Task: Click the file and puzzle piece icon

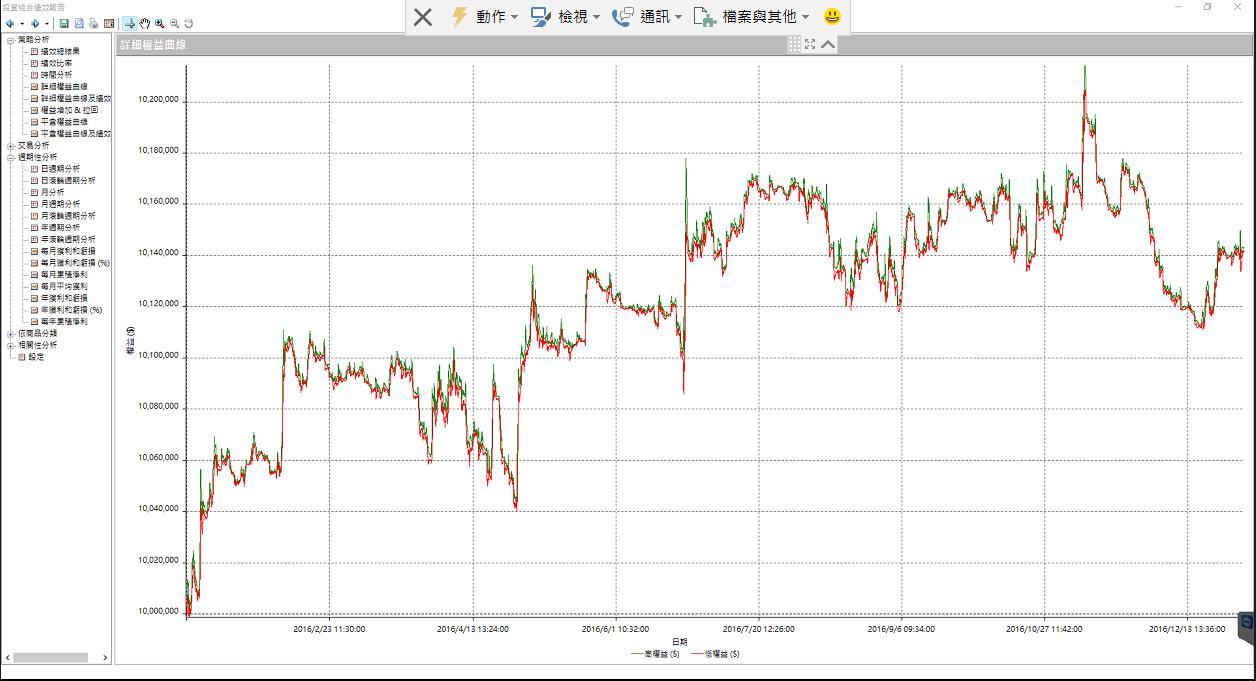Action: point(705,17)
